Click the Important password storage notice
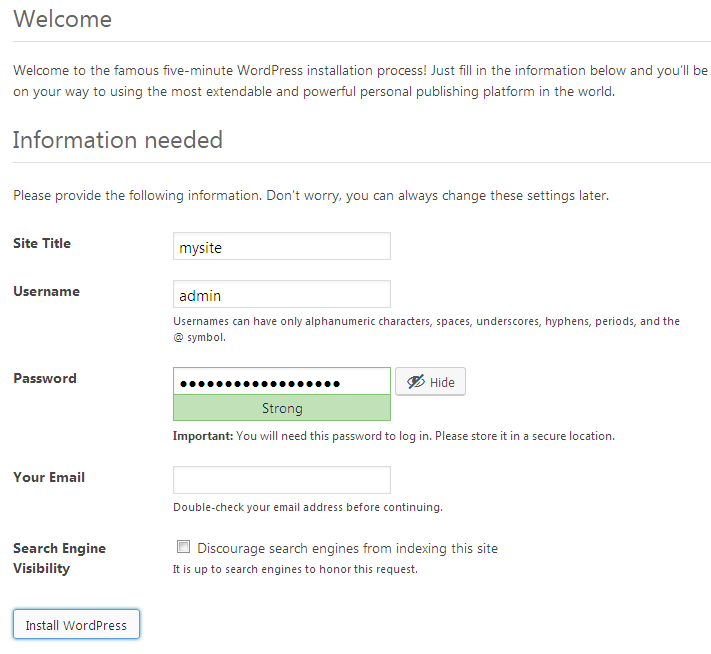 click(x=394, y=436)
